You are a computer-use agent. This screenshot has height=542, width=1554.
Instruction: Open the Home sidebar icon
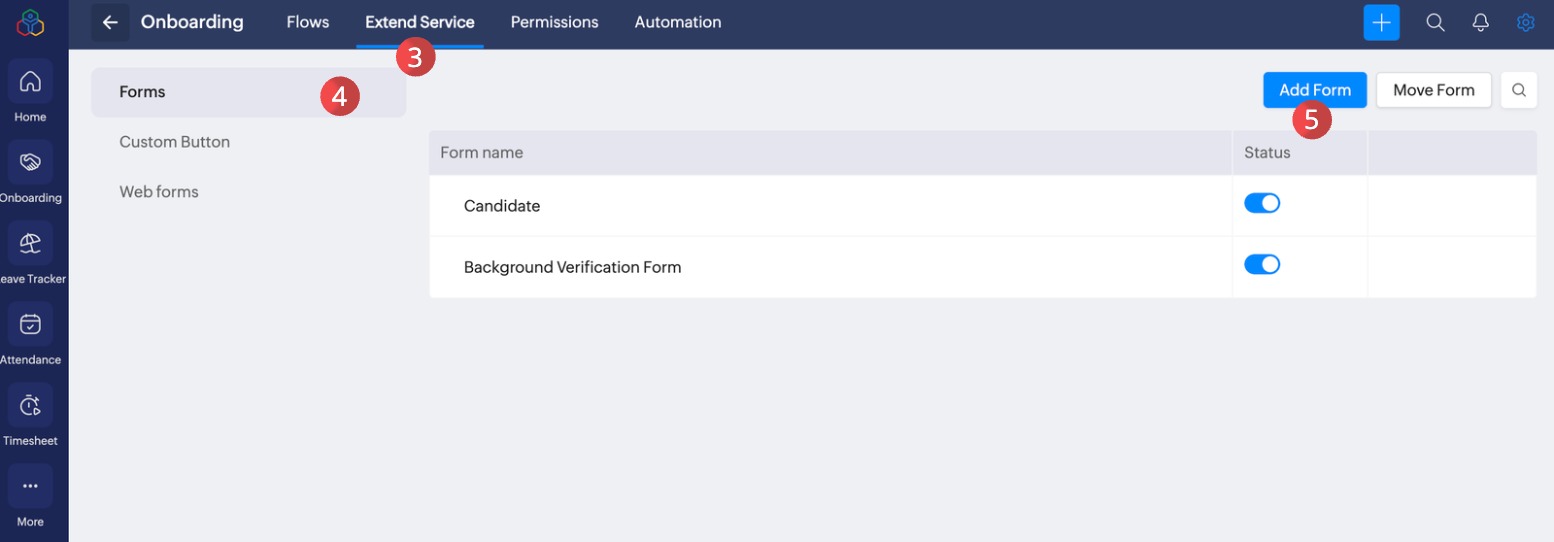click(x=30, y=81)
